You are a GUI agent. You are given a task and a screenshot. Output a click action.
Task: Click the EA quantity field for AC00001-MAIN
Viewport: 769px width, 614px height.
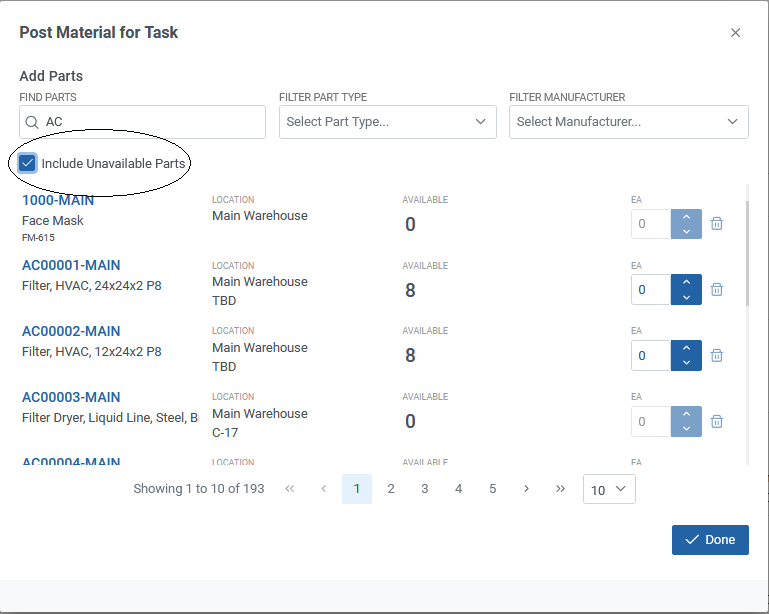pyautogui.click(x=651, y=289)
